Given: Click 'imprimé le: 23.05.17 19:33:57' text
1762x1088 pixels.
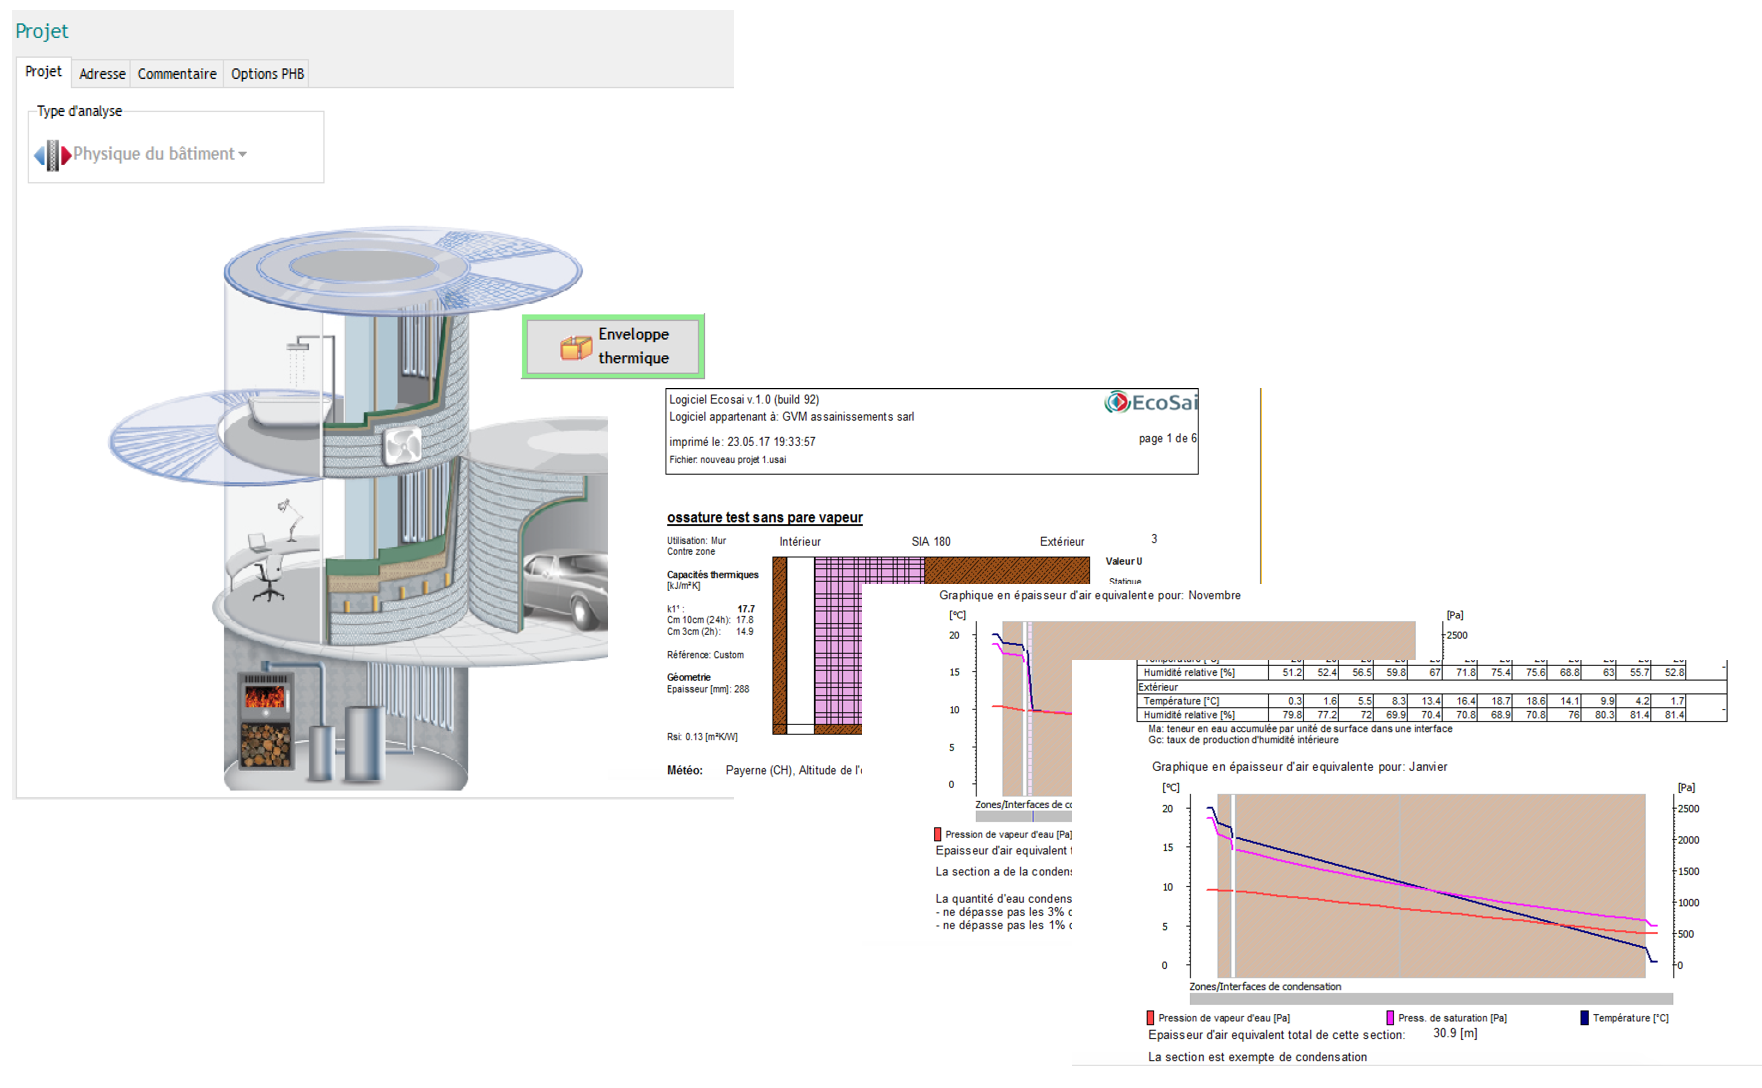Looking at the screenshot, I should [742, 441].
